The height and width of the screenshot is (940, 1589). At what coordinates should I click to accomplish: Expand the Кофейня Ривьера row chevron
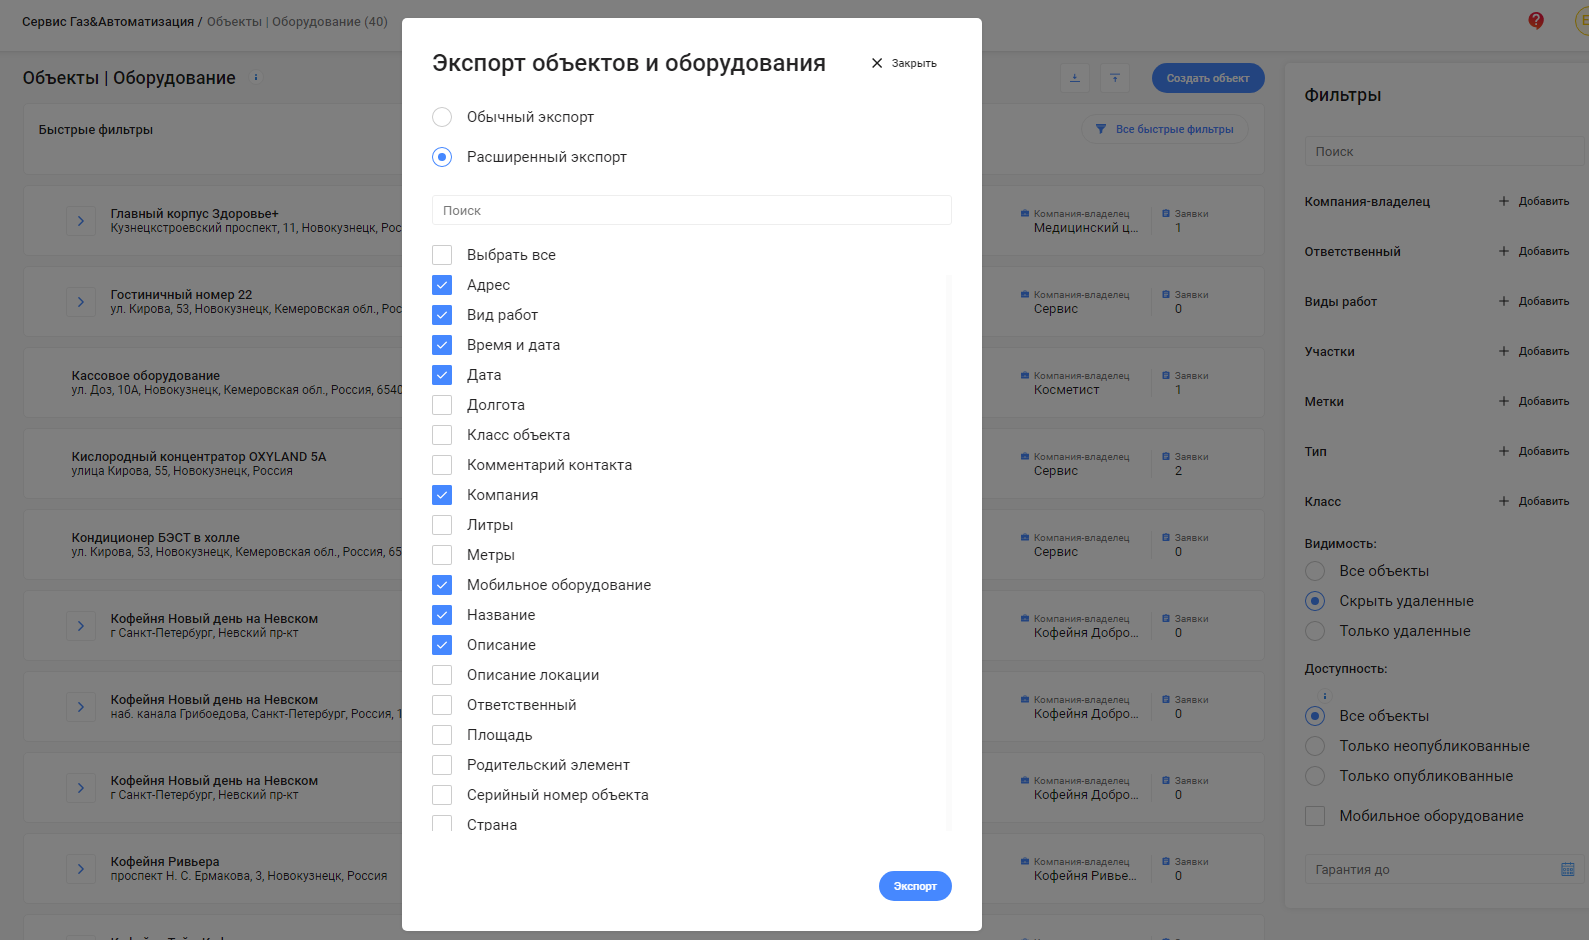81,869
